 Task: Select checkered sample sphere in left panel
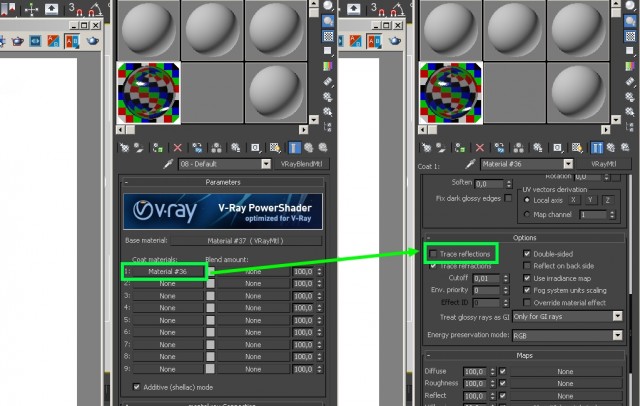point(149,93)
